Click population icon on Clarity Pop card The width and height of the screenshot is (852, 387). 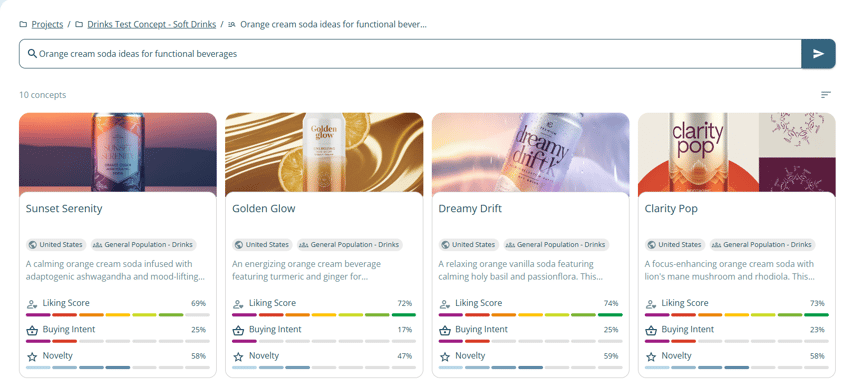pyautogui.click(x=717, y=245)
